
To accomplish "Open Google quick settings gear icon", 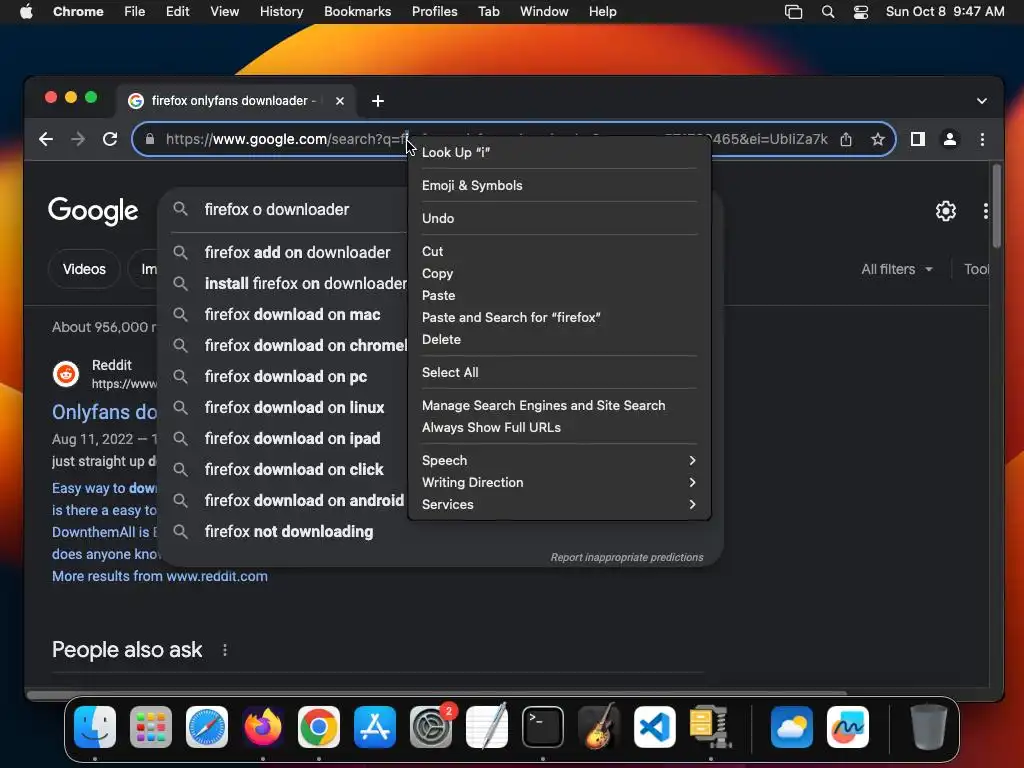I will click(946, 211).
